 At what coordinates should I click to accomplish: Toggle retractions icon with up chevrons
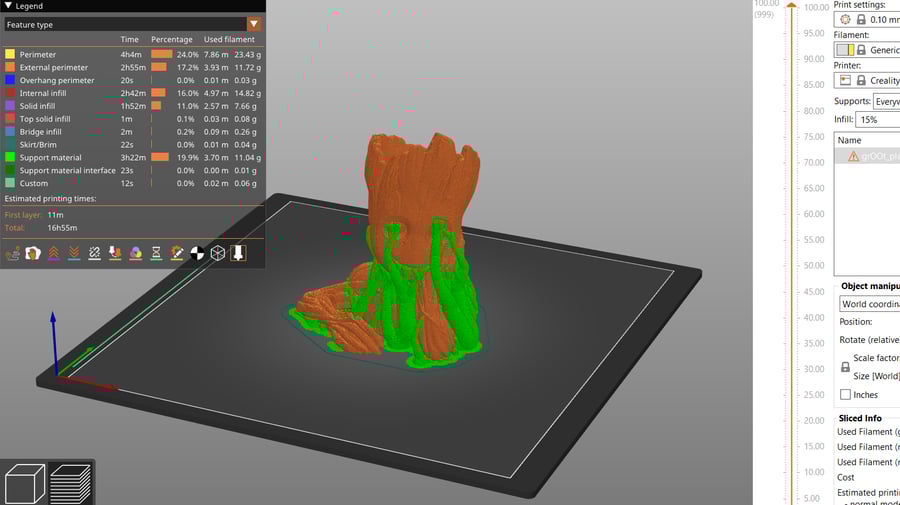tap(54, 253)
